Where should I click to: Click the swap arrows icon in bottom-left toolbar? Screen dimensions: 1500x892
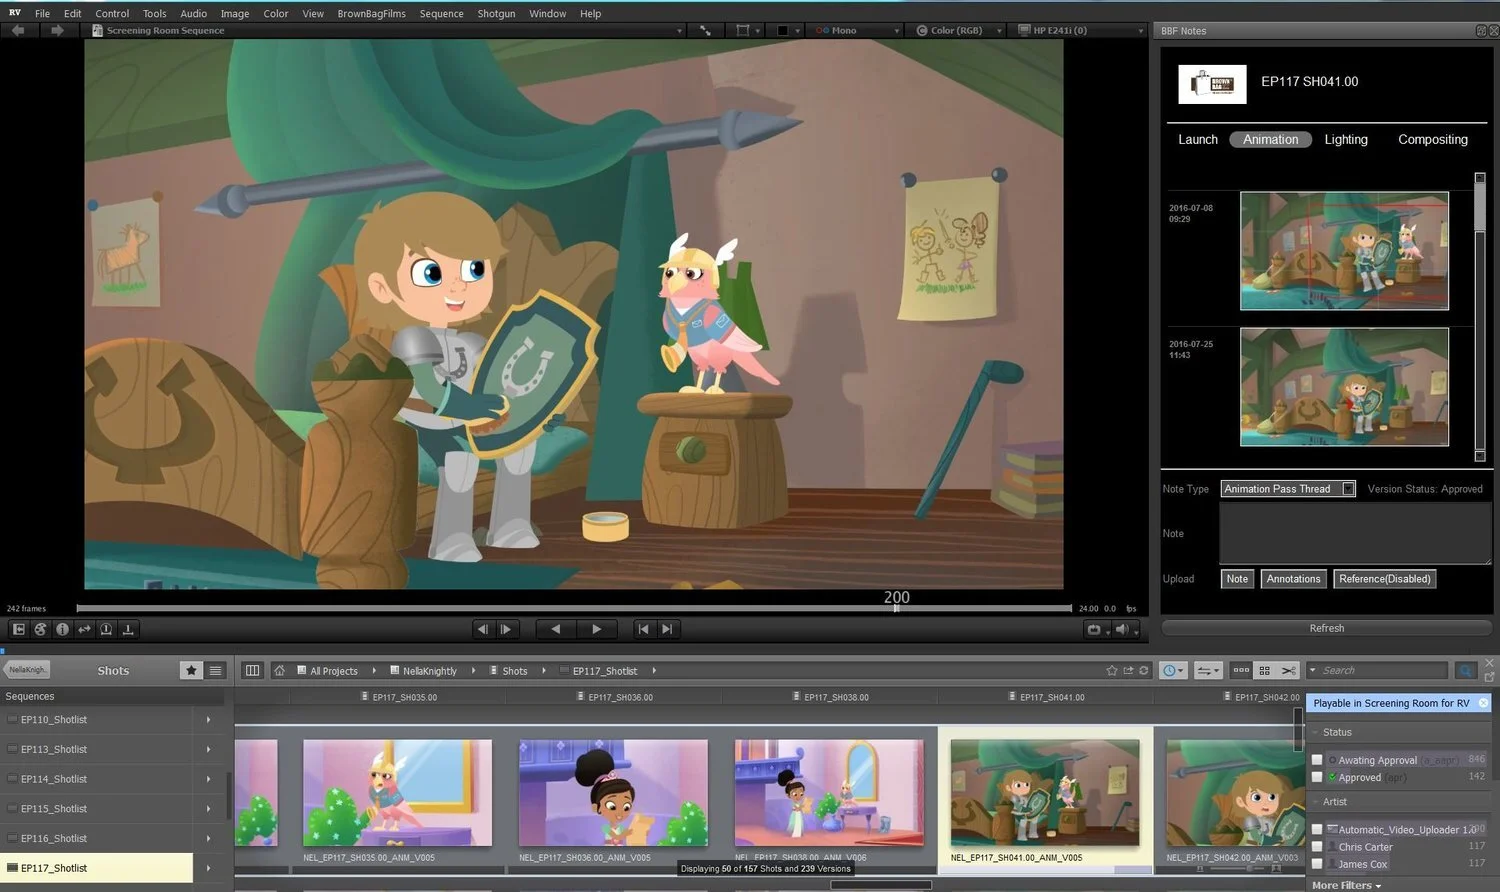(x=84, y=629)
